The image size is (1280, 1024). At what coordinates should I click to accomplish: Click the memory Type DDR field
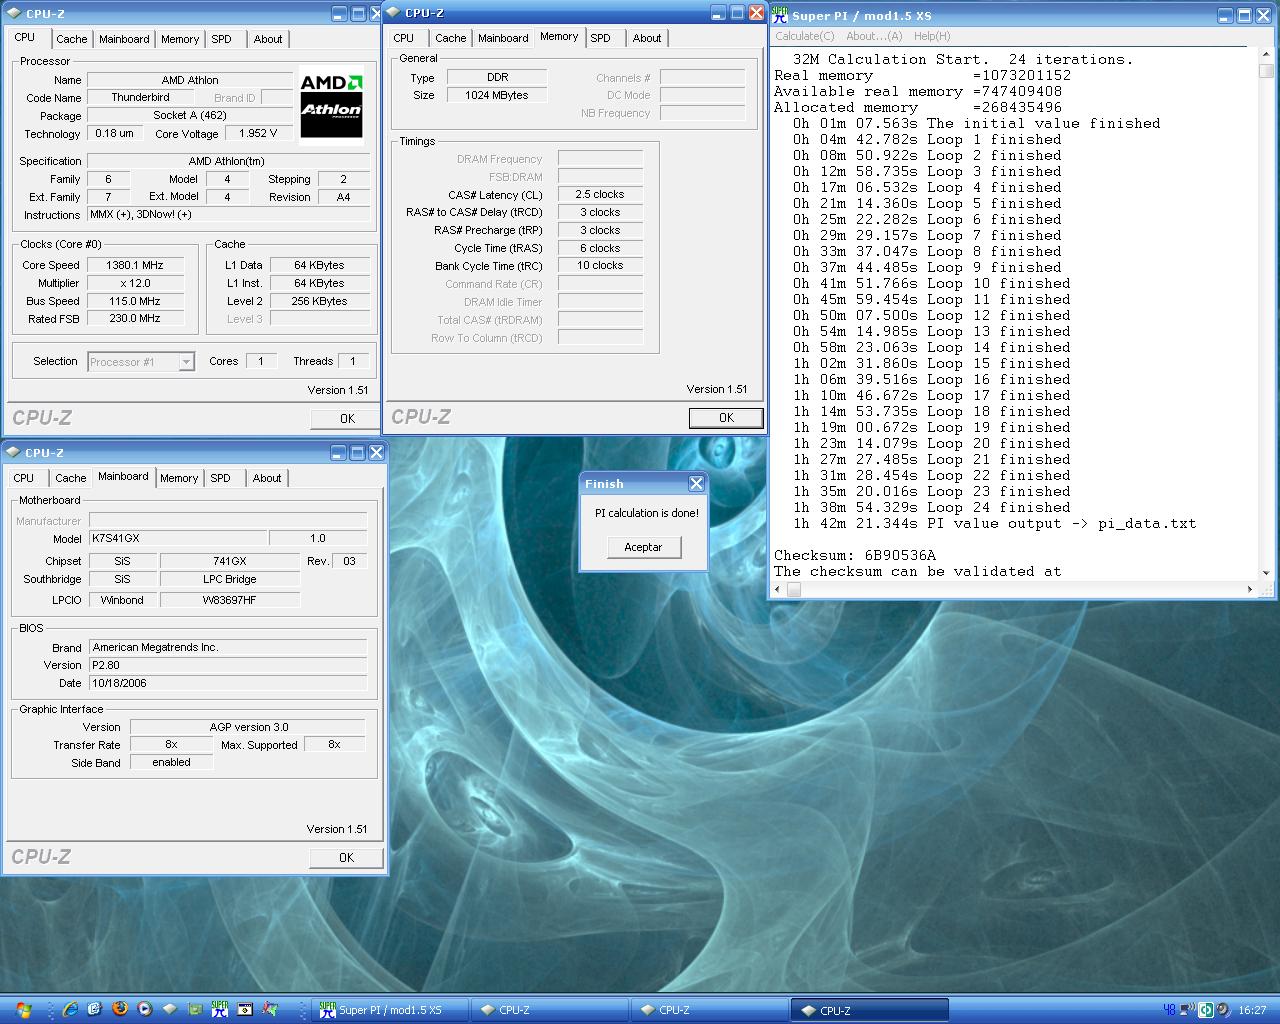pyautogui.click(x=497, y=77)
